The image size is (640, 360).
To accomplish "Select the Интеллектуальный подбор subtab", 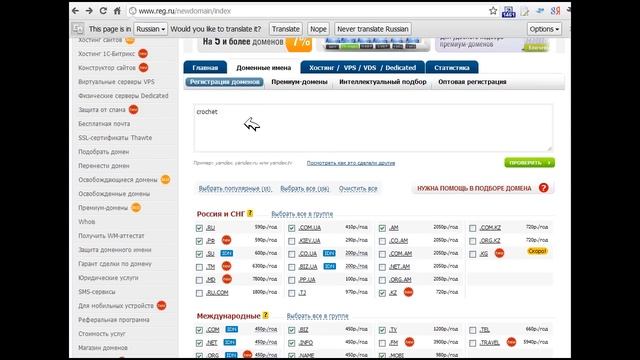I will [x=383, y=82].
